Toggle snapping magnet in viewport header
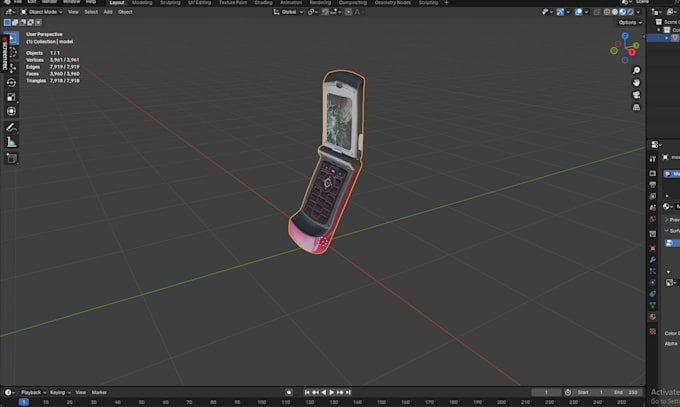Viewport: 680px width, 407px height. point(325,12)
